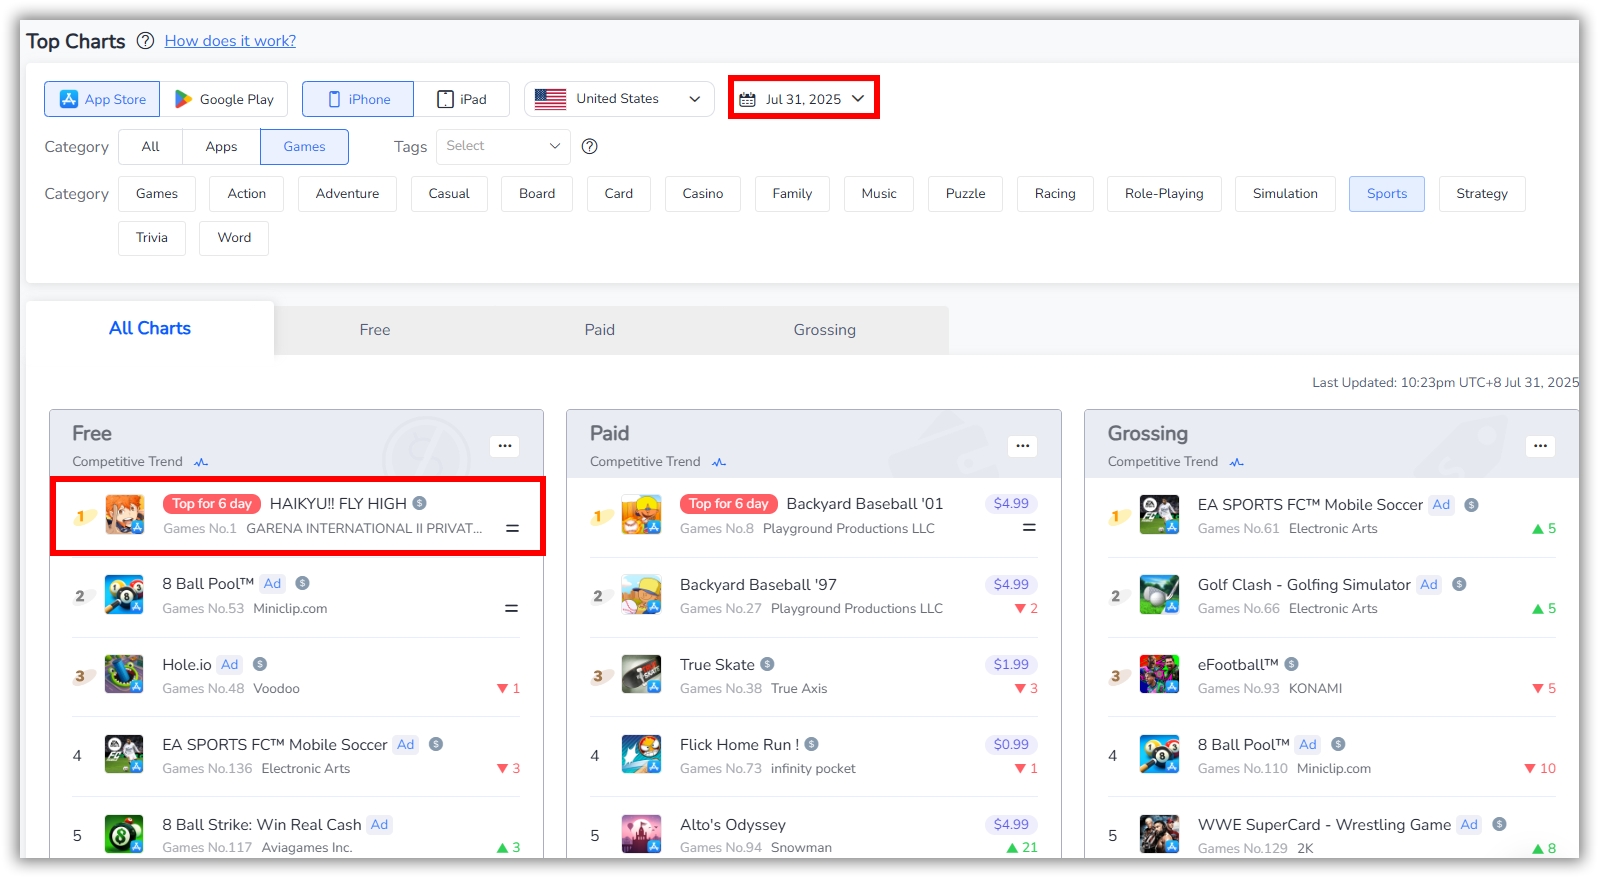Open Competitive Trend in Grossing chart

click(1176, 462)
